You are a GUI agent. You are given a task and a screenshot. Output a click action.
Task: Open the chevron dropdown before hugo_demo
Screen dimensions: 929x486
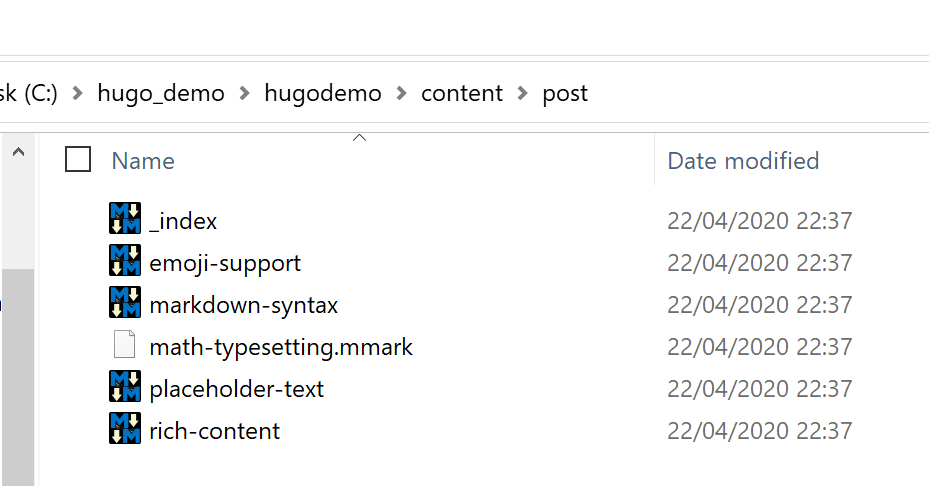point(78,93)
